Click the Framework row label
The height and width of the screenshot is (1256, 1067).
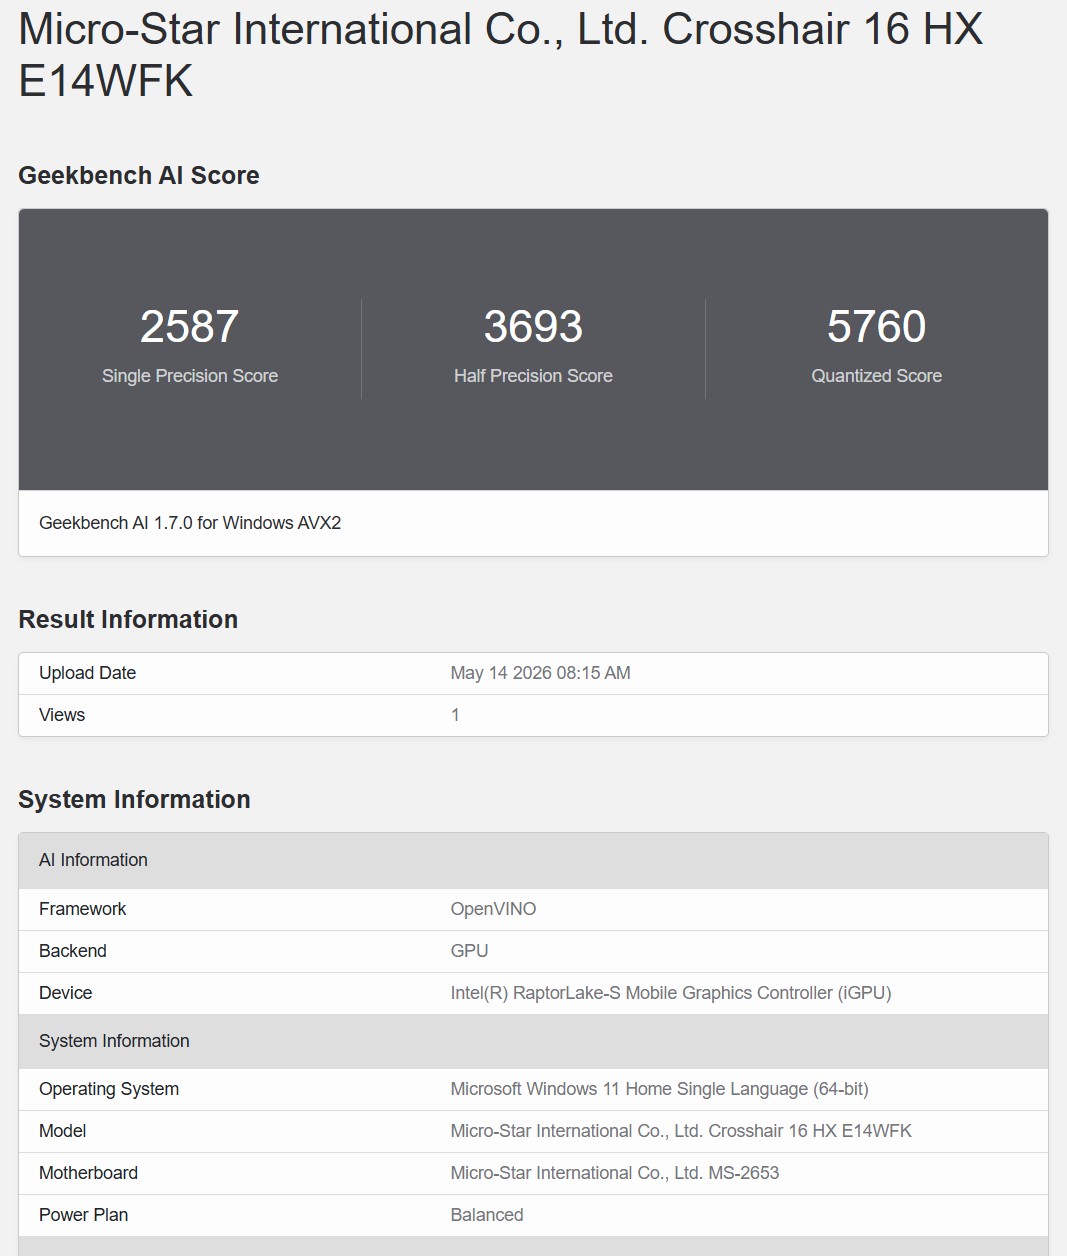(x=82, y=909)
